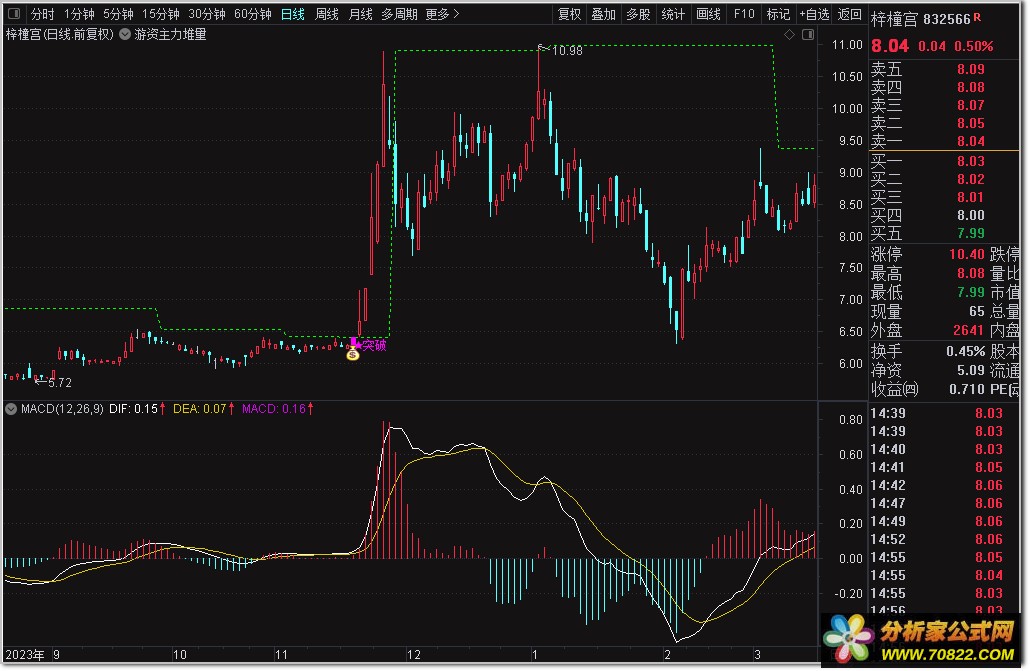1031x671 pixels.
Task: Click the current price 8.04
Action: pyautogui.click(x=890, y=46)
